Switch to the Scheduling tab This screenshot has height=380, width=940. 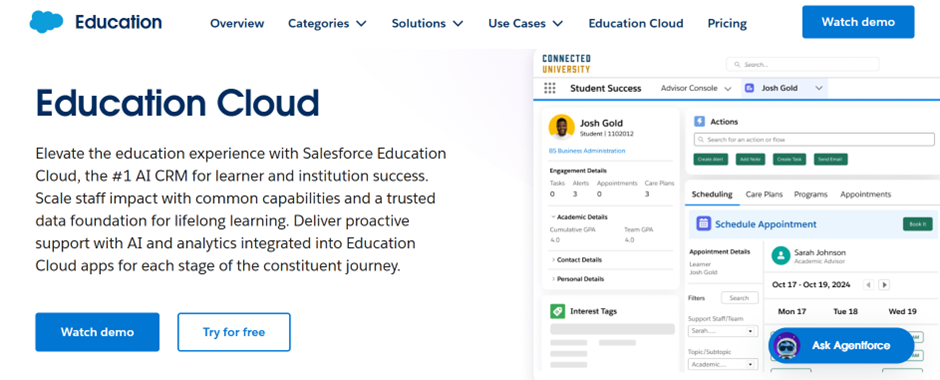712,194
